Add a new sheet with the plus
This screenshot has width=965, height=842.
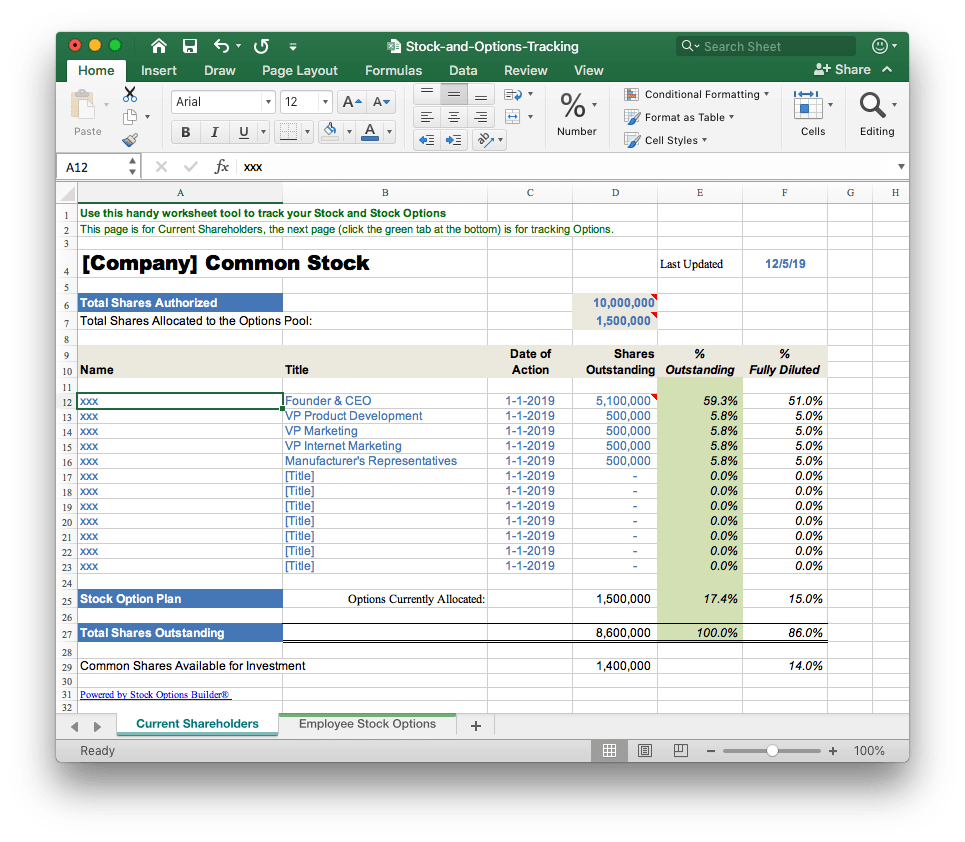(x=475, y=726)
